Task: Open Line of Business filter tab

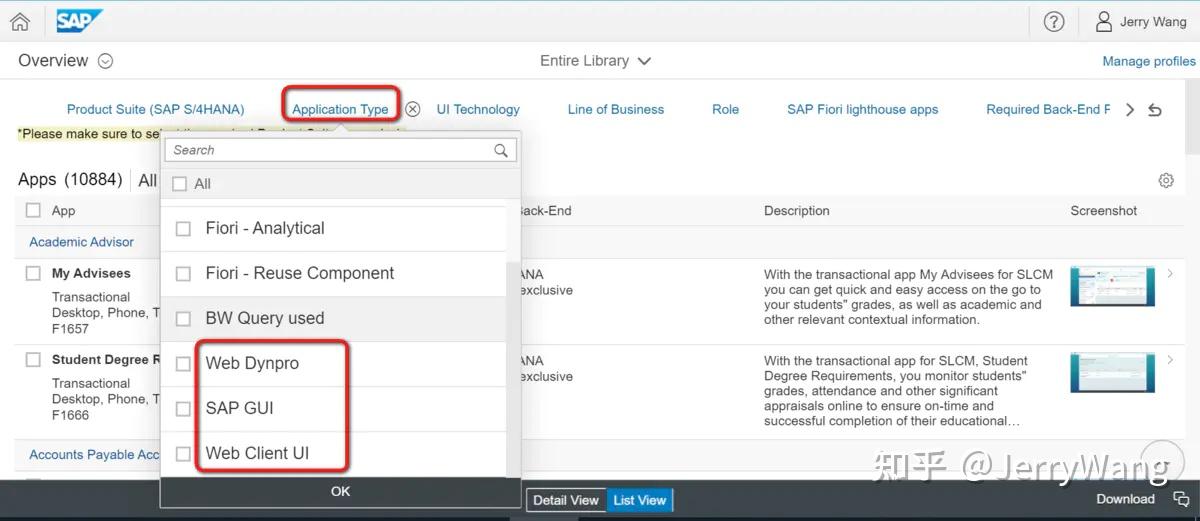Action: (x=616, y=109)
